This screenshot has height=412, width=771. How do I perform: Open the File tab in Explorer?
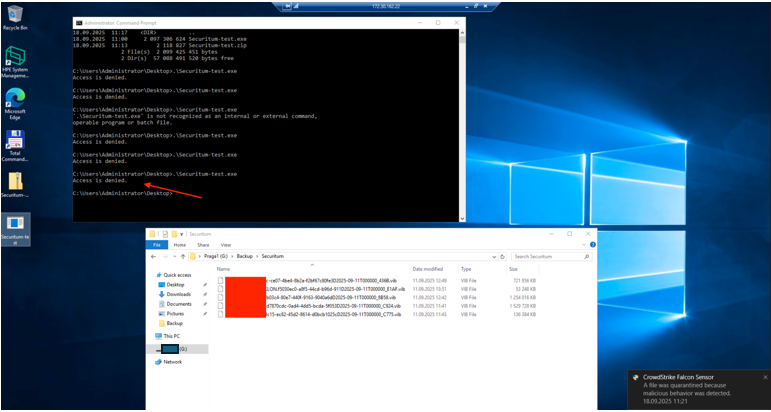[x=157, y=244]
